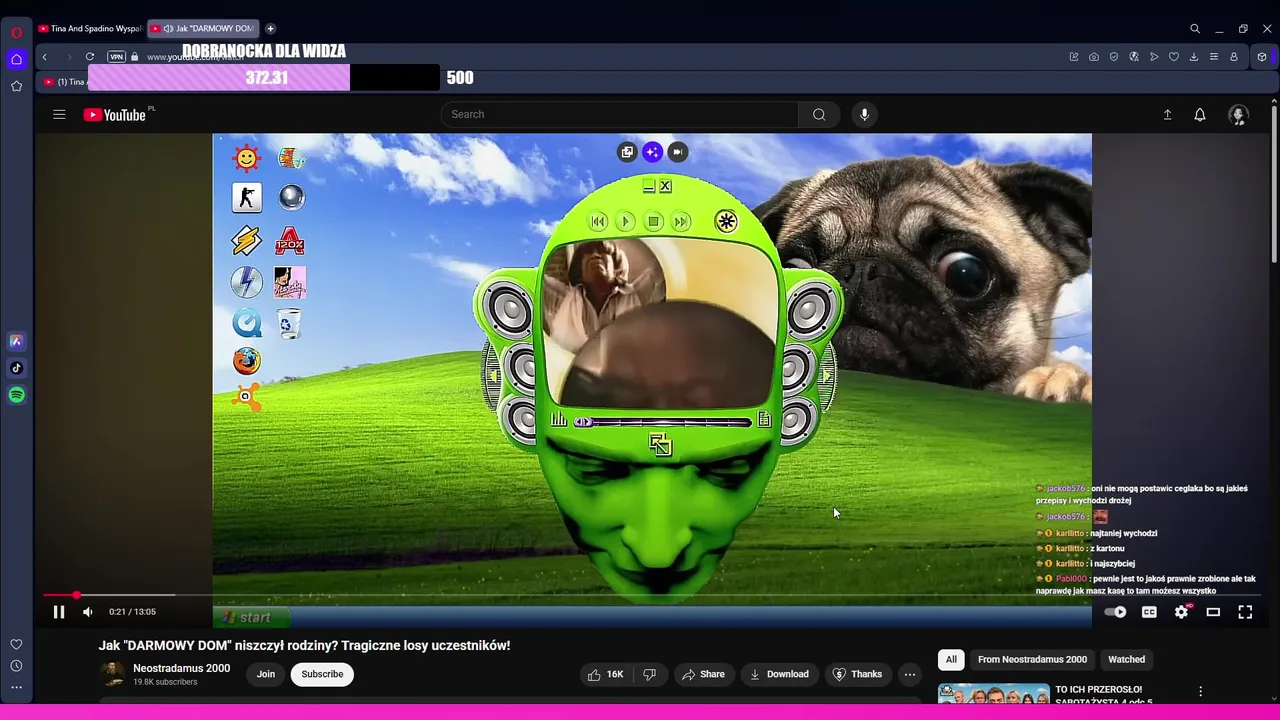
Task: Like the video showing 16K
Action: point(605,674)
